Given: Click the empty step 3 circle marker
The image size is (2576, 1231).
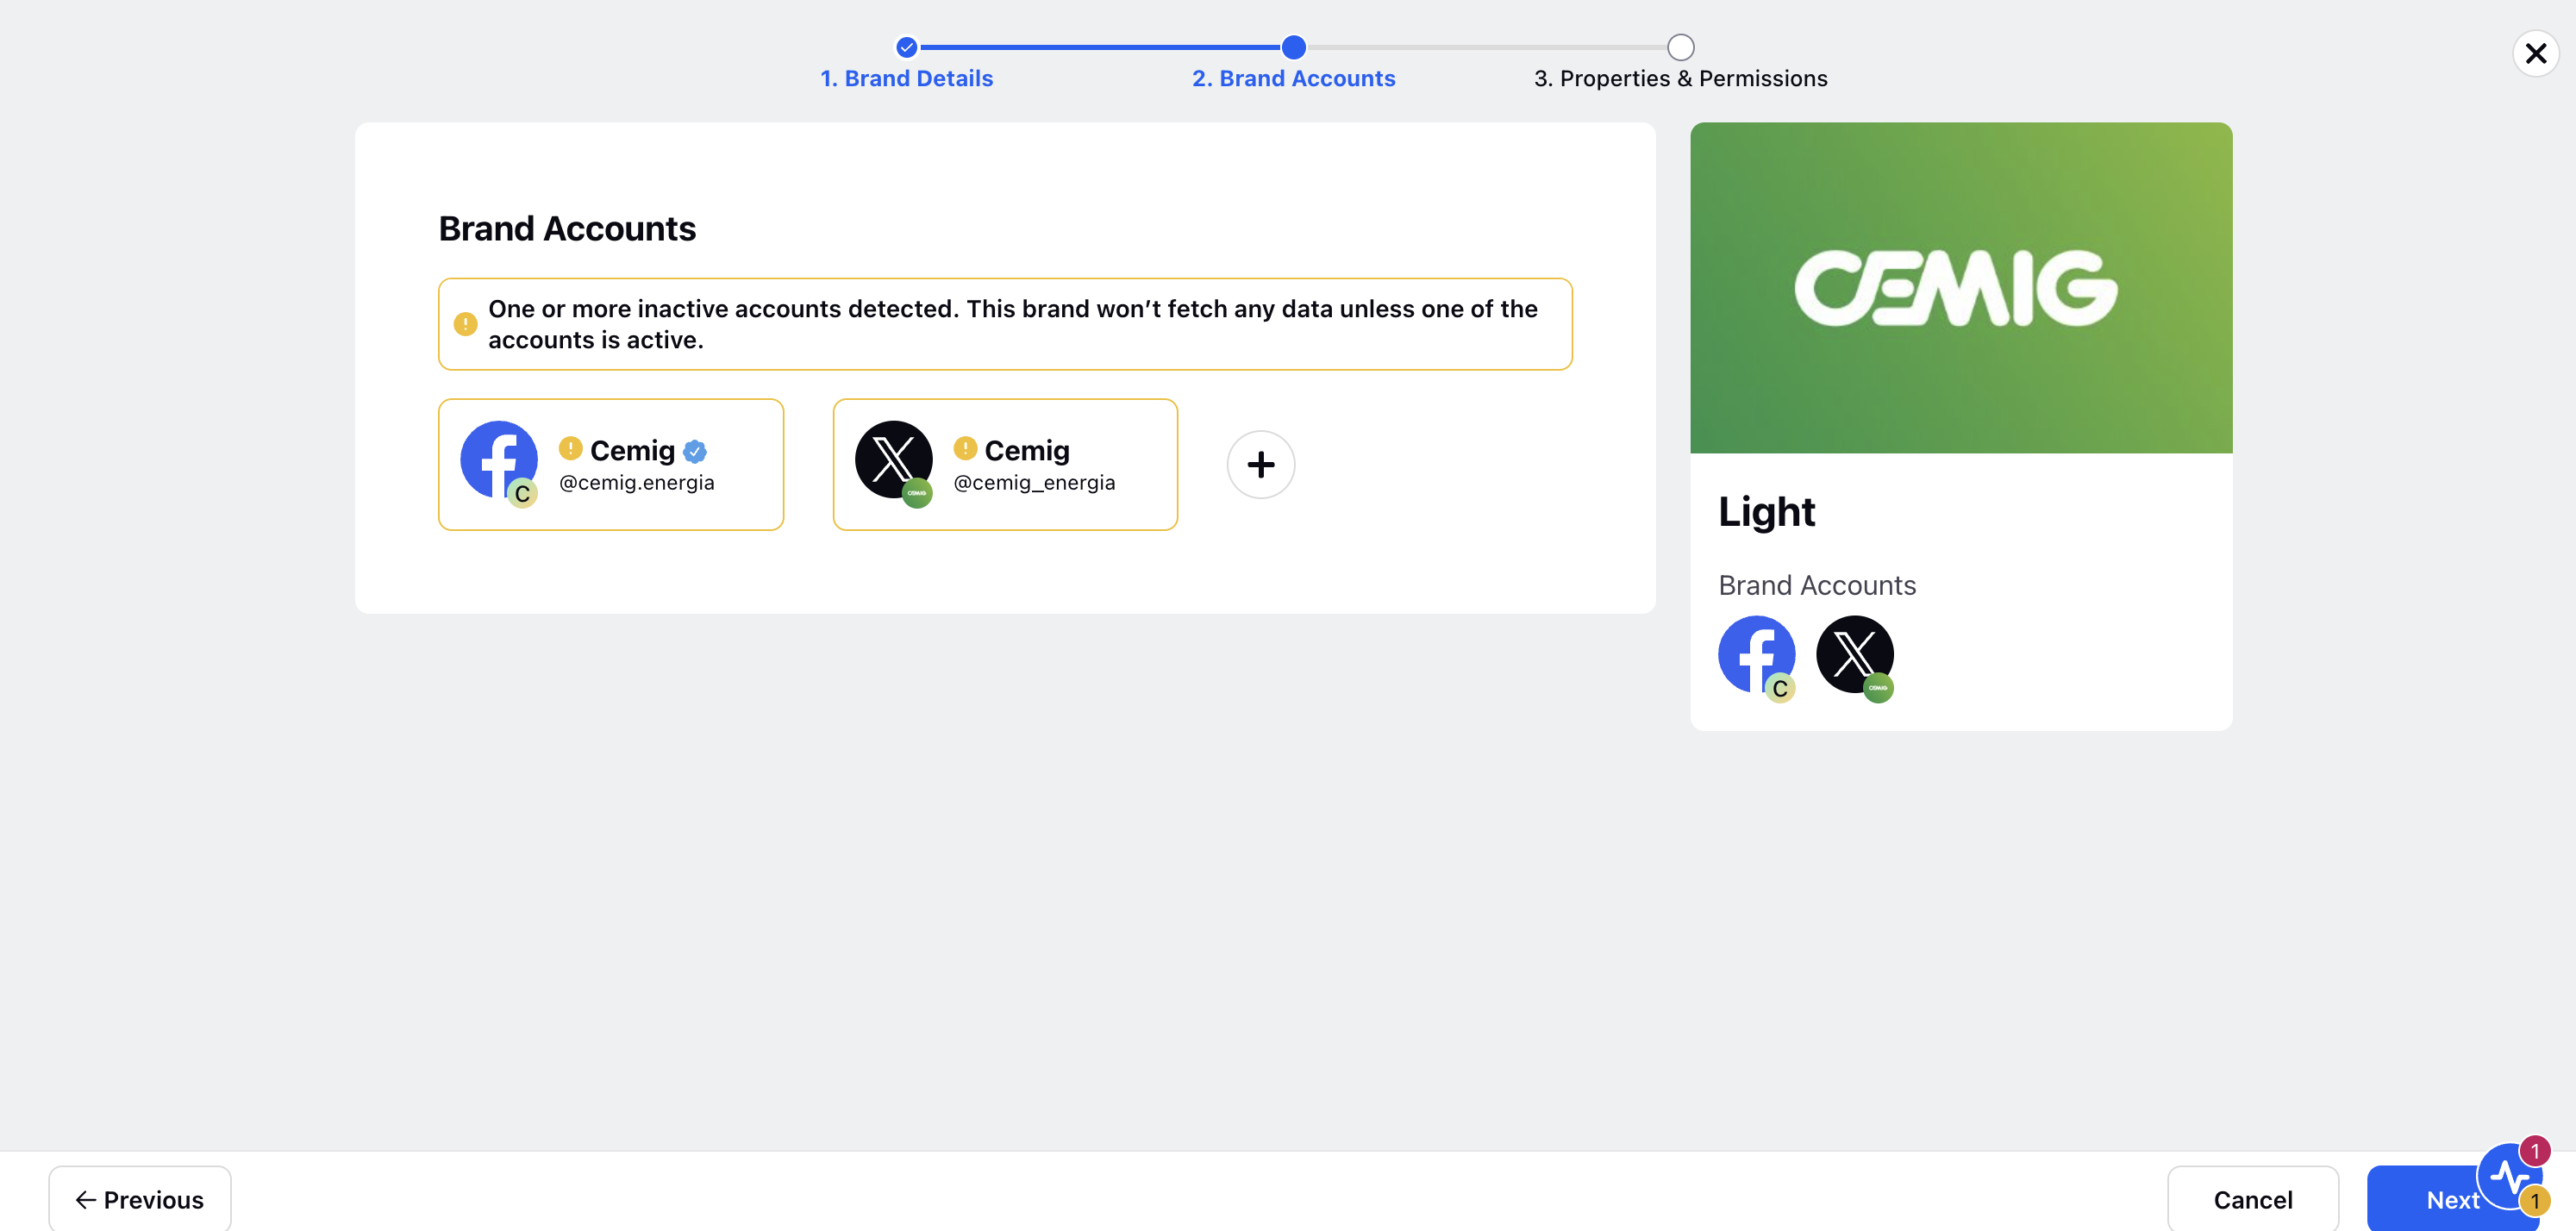Looking at the screenshot, I should (x=1680, y=47).
